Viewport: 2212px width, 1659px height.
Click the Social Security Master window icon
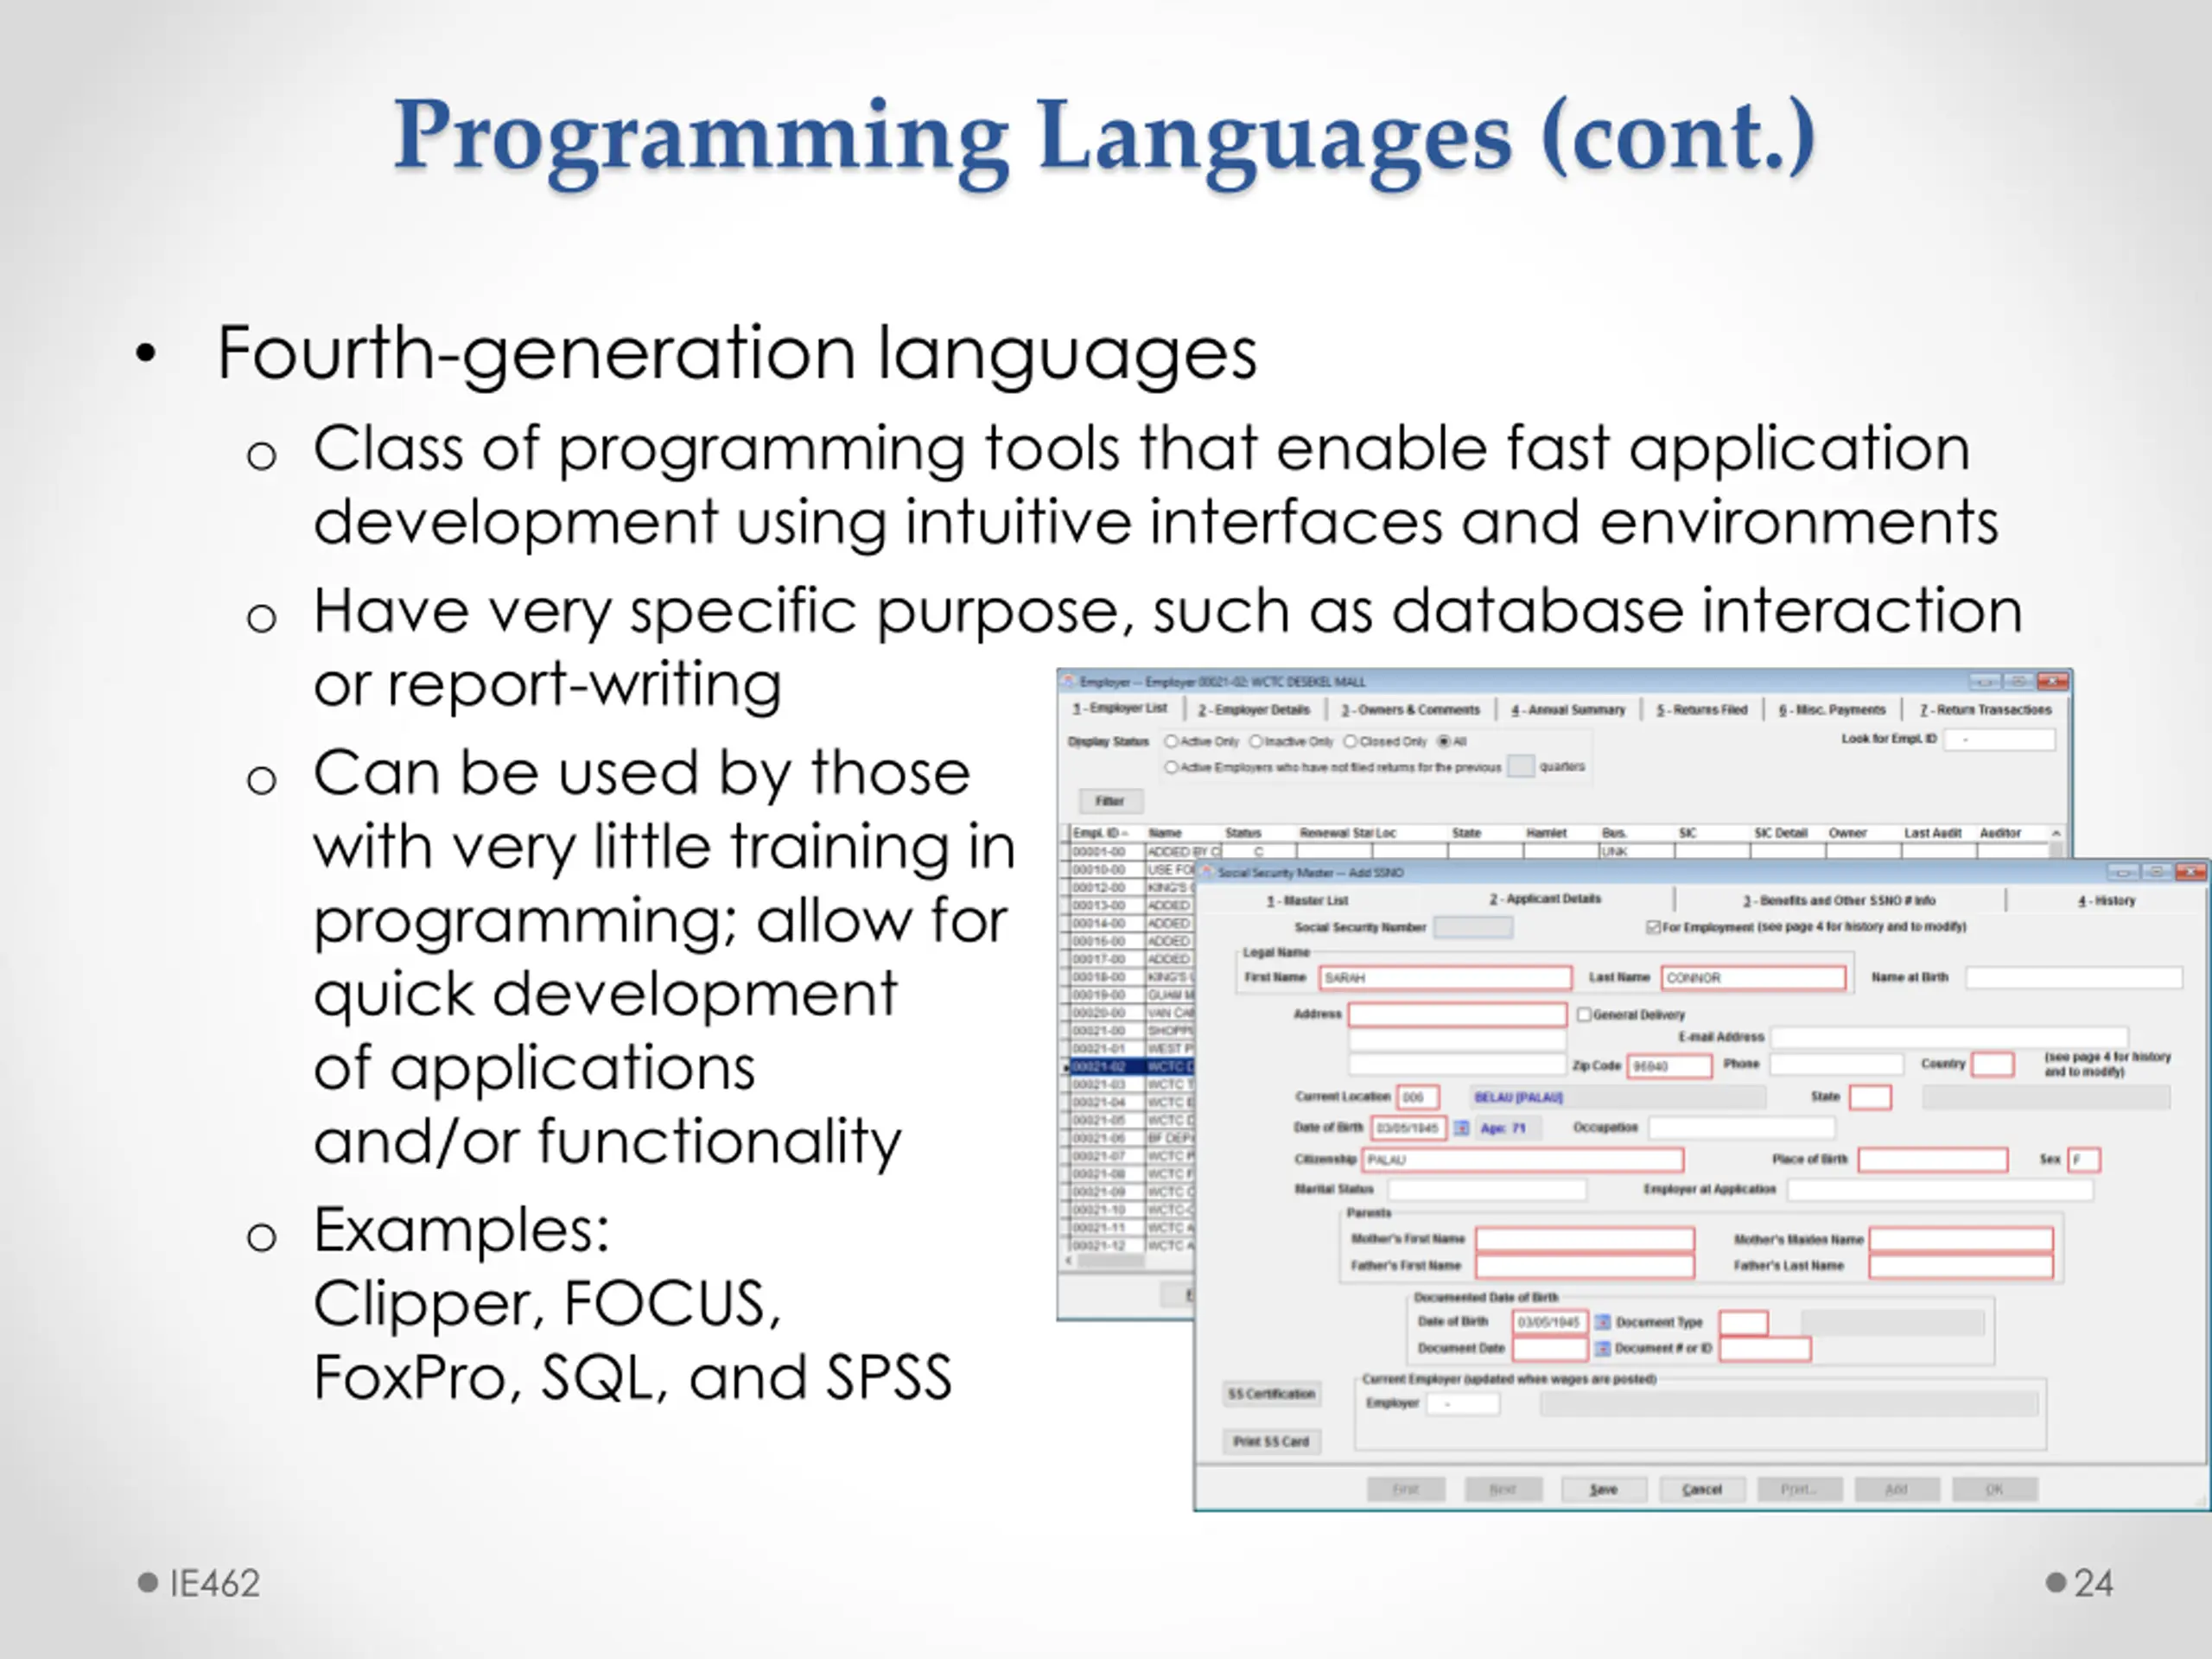(1207, 872)
